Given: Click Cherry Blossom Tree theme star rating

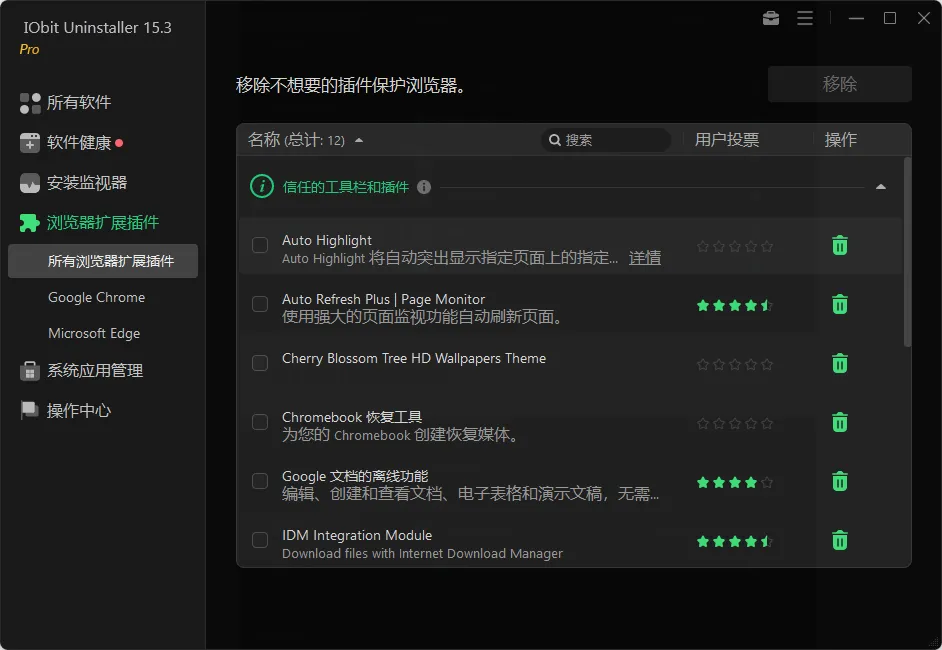Looking at the screenshot, I should (x=735, y=364).
